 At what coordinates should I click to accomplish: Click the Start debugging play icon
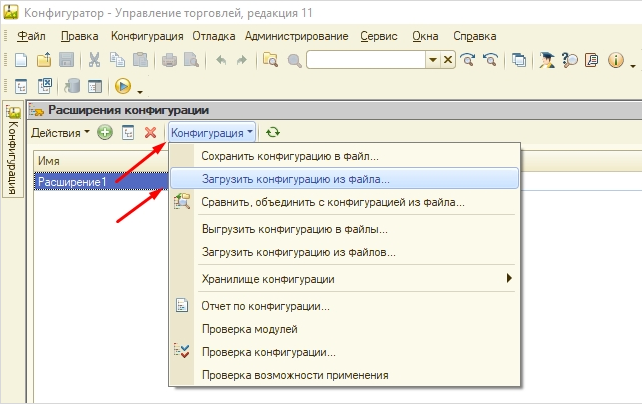(x=123, y=86)
